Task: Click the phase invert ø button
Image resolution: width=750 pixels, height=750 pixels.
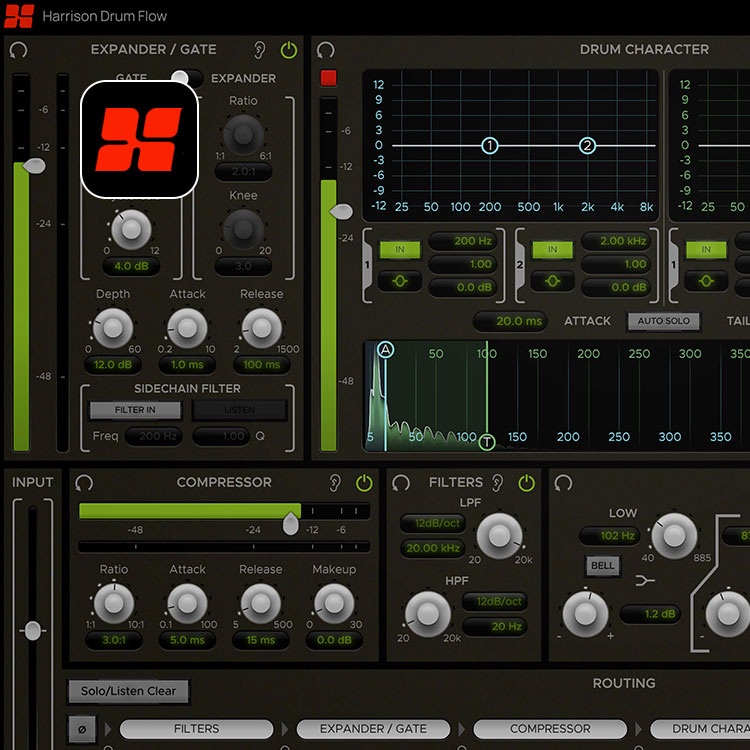Action: tap(81, 728)
